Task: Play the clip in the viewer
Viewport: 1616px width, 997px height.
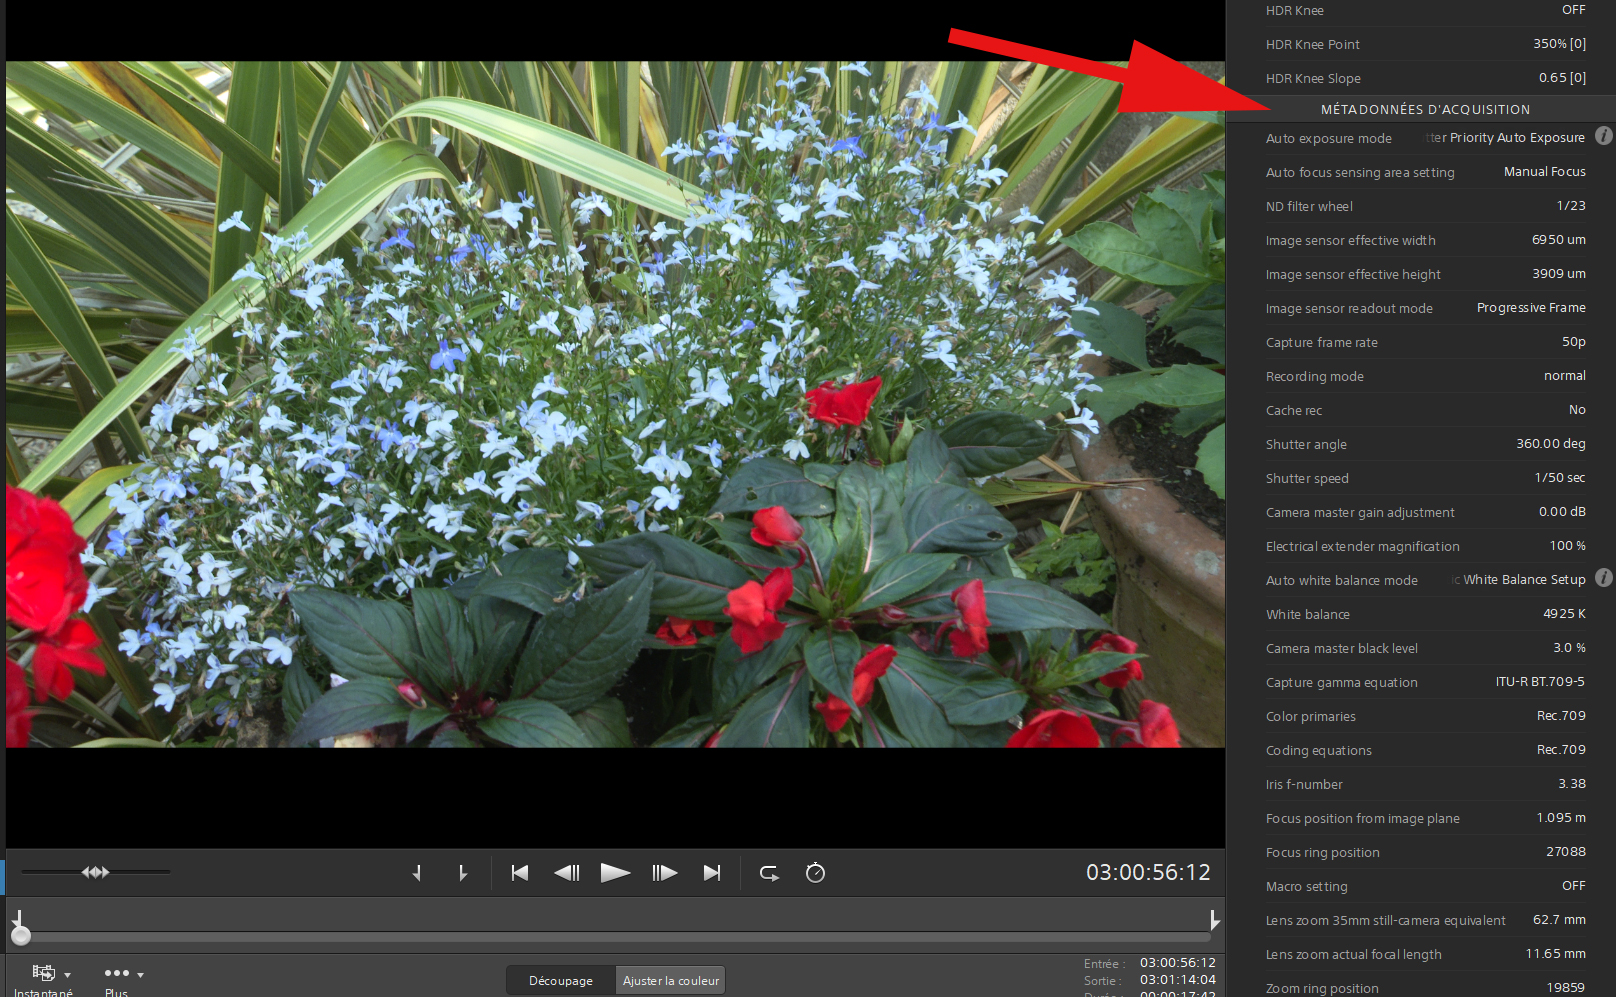Action: pos(615,873)
